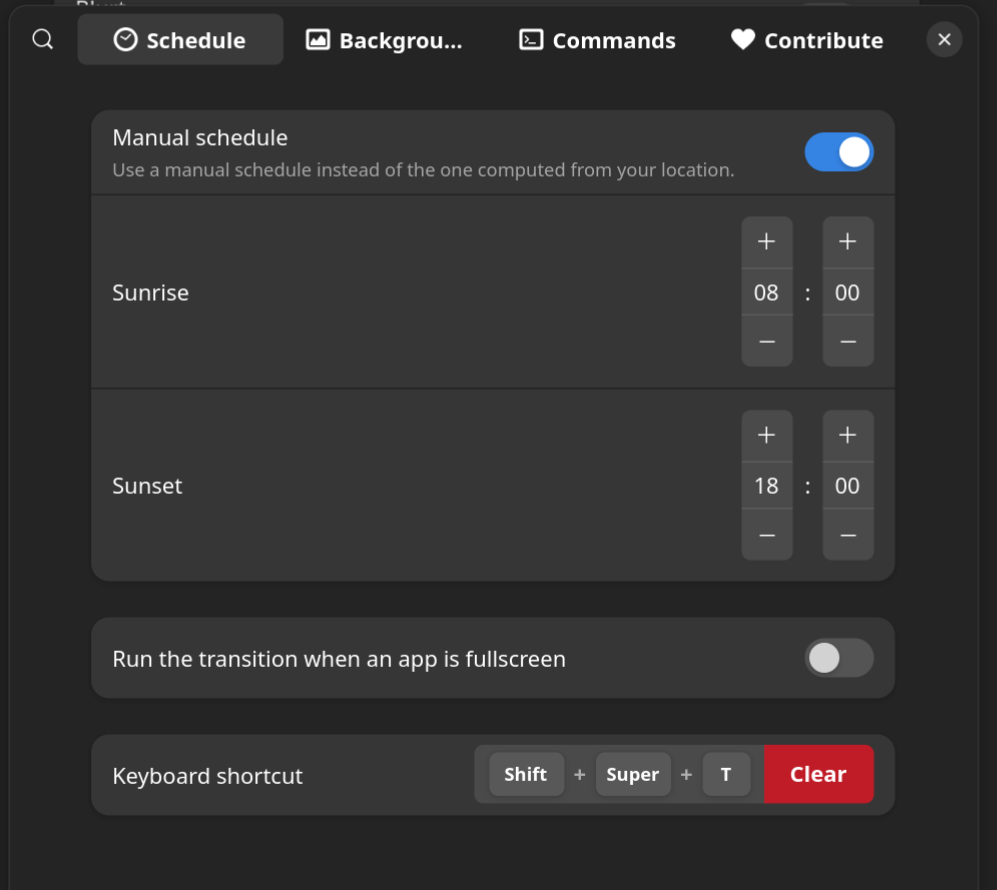Click the terminal icon on the Commands tab
The image size is (997, 890).
(530, 40)
